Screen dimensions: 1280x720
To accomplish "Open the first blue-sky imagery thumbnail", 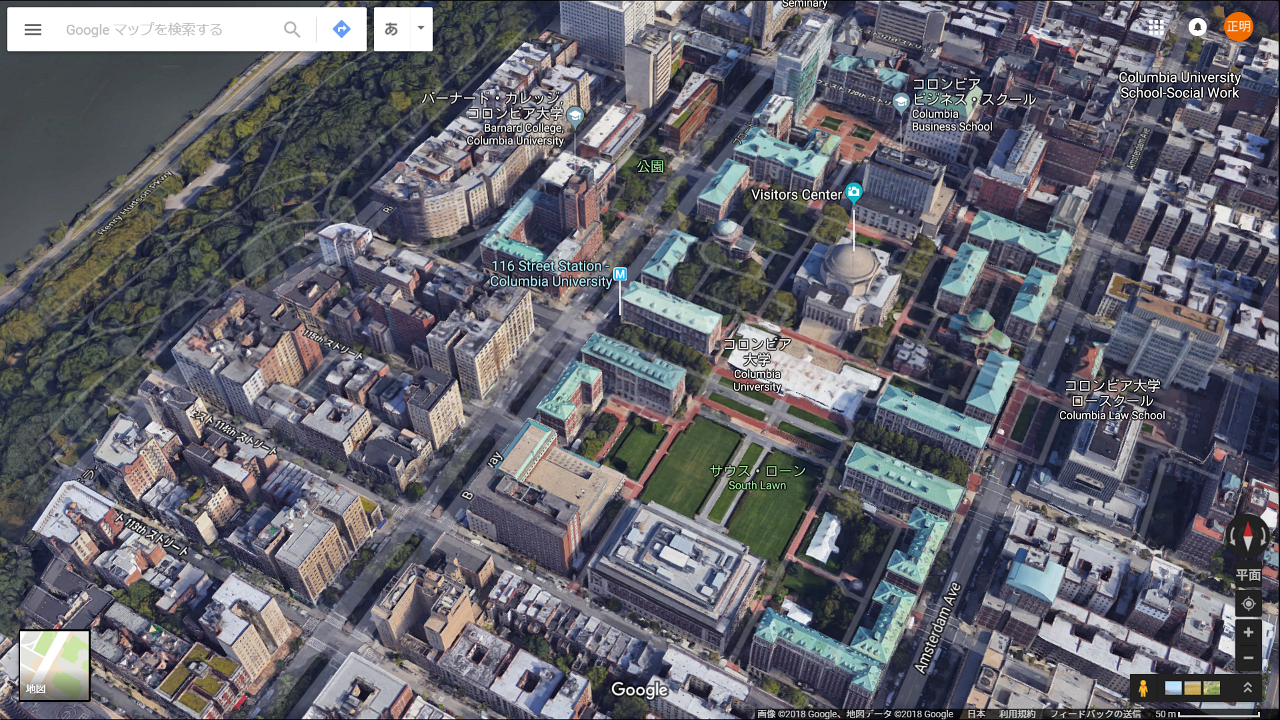I will (1173, 688).
